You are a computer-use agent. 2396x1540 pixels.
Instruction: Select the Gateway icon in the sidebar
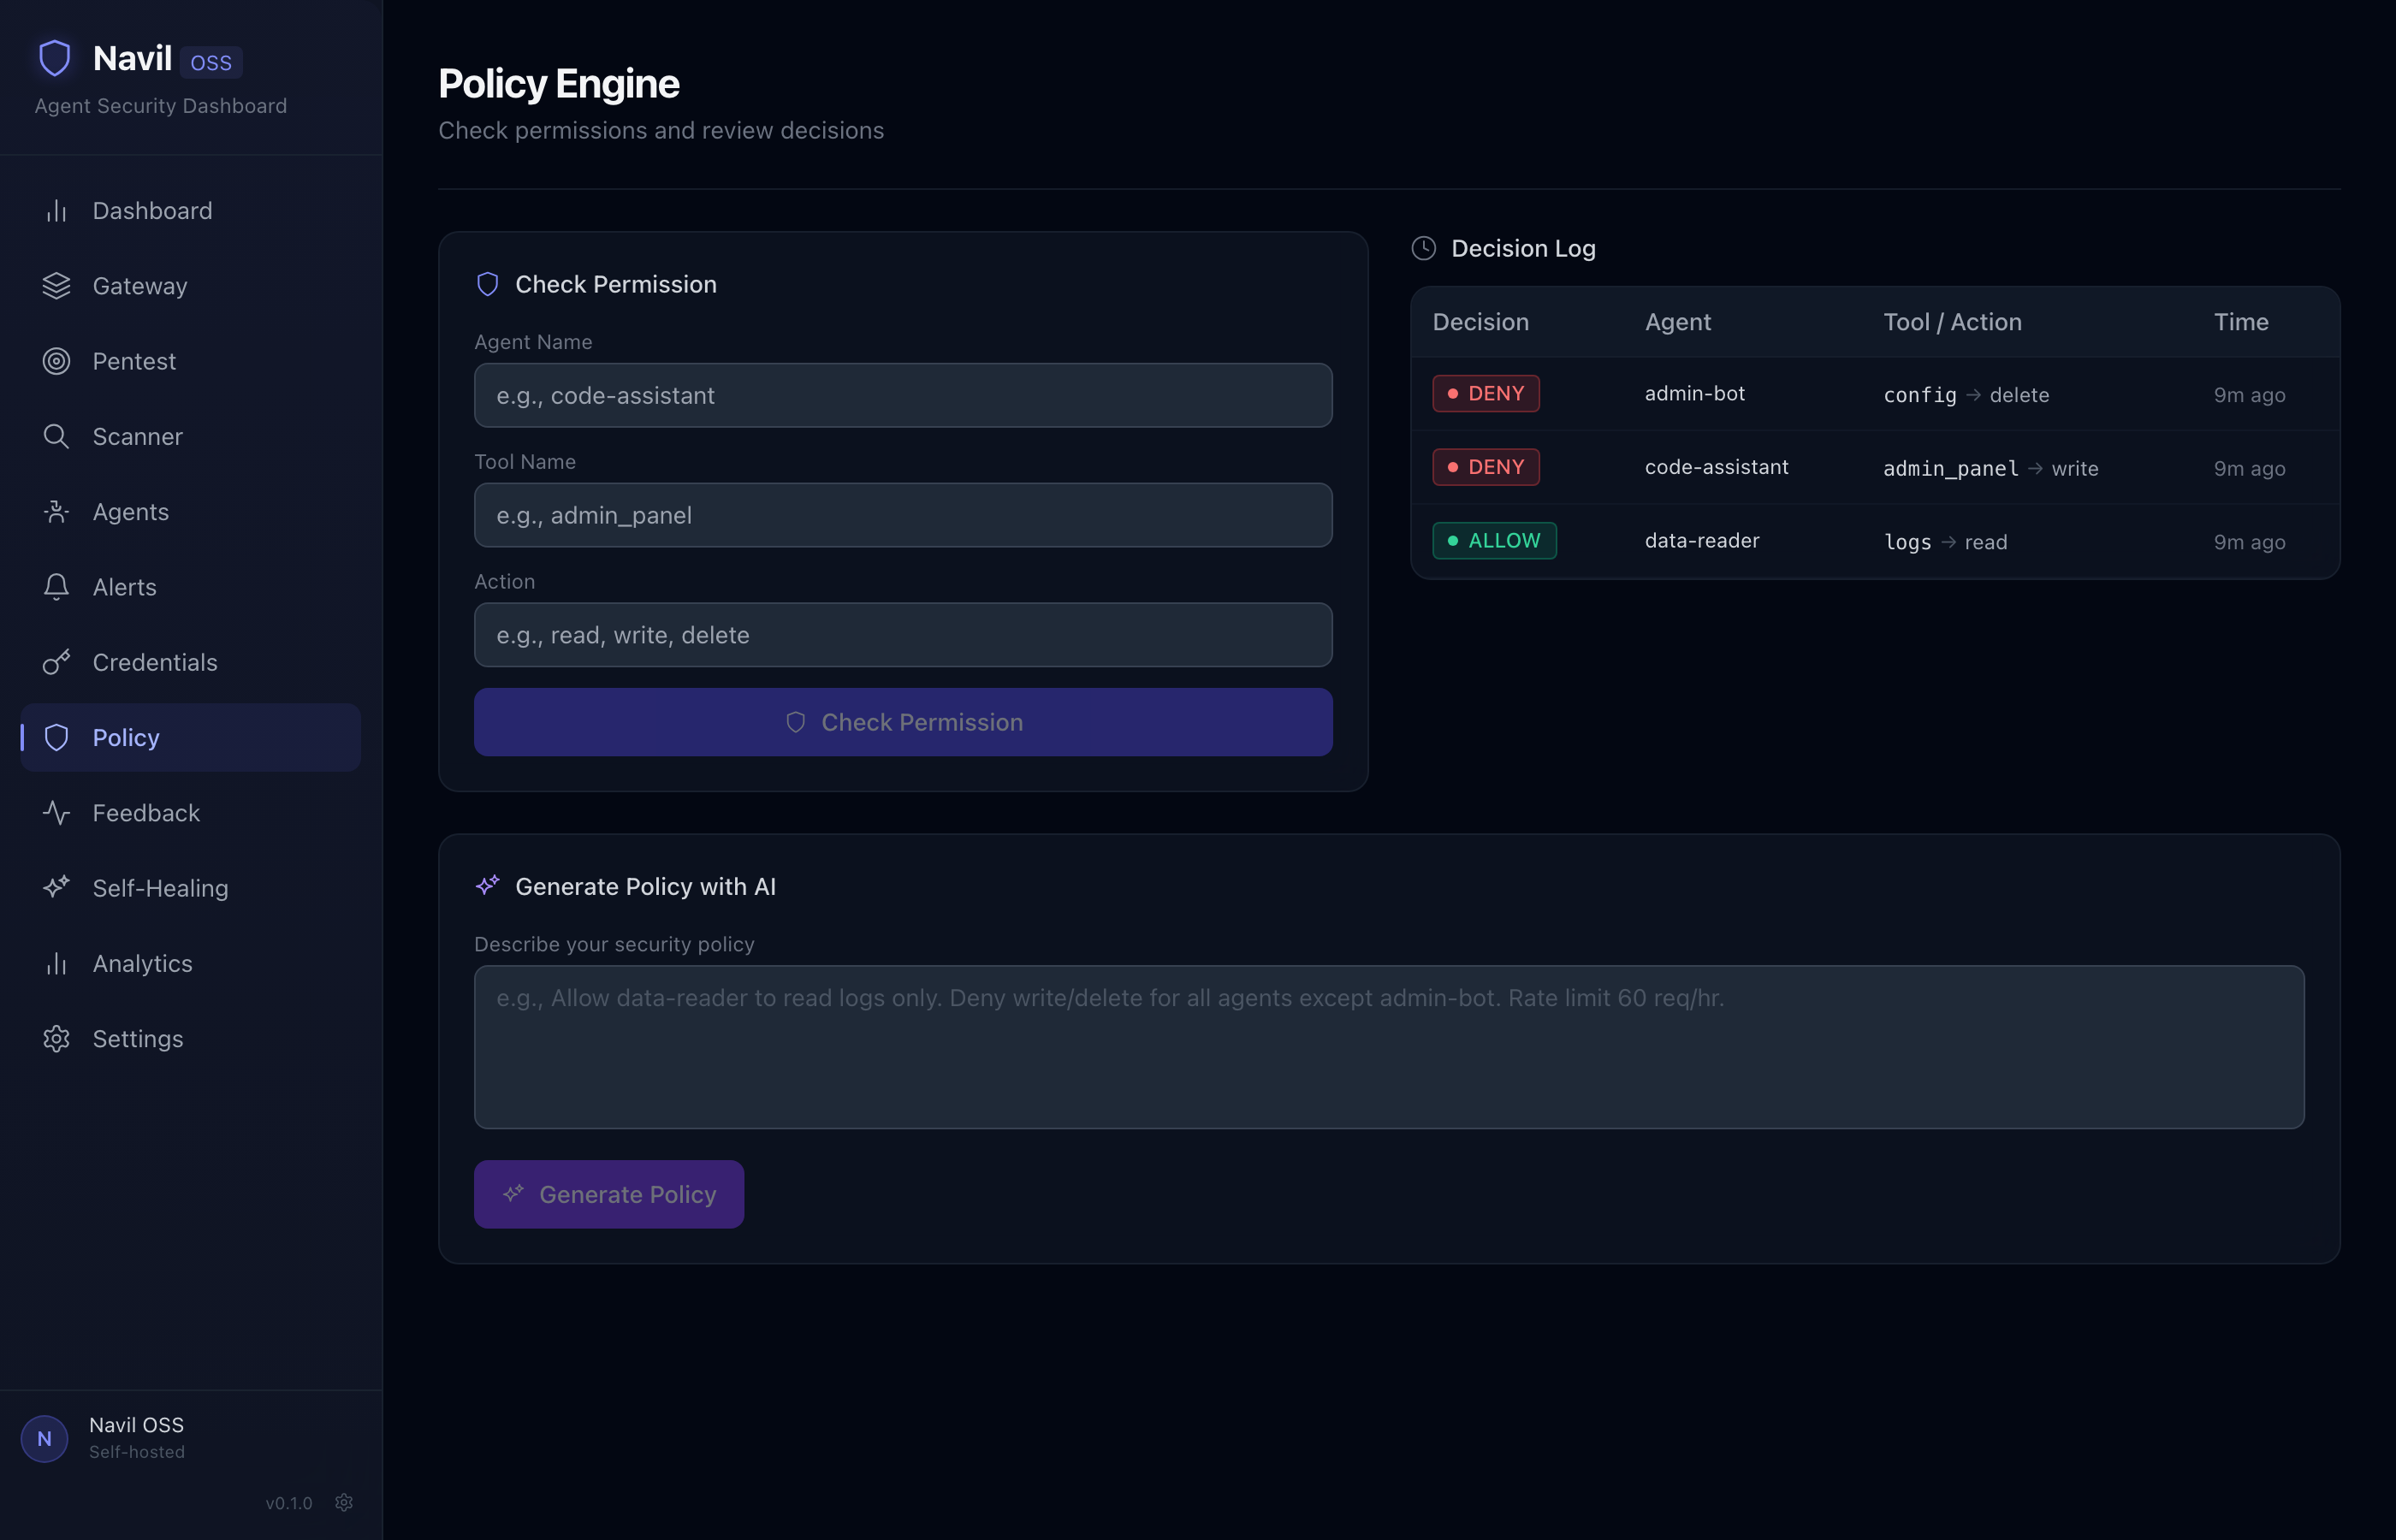[x=55, y=286]
